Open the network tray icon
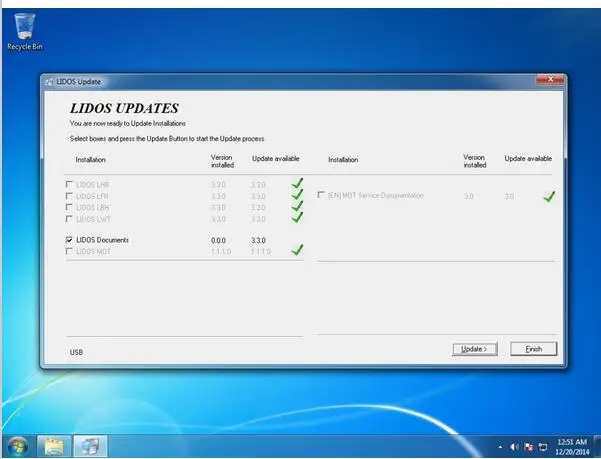The image size is (601, 459). point(543,447)
